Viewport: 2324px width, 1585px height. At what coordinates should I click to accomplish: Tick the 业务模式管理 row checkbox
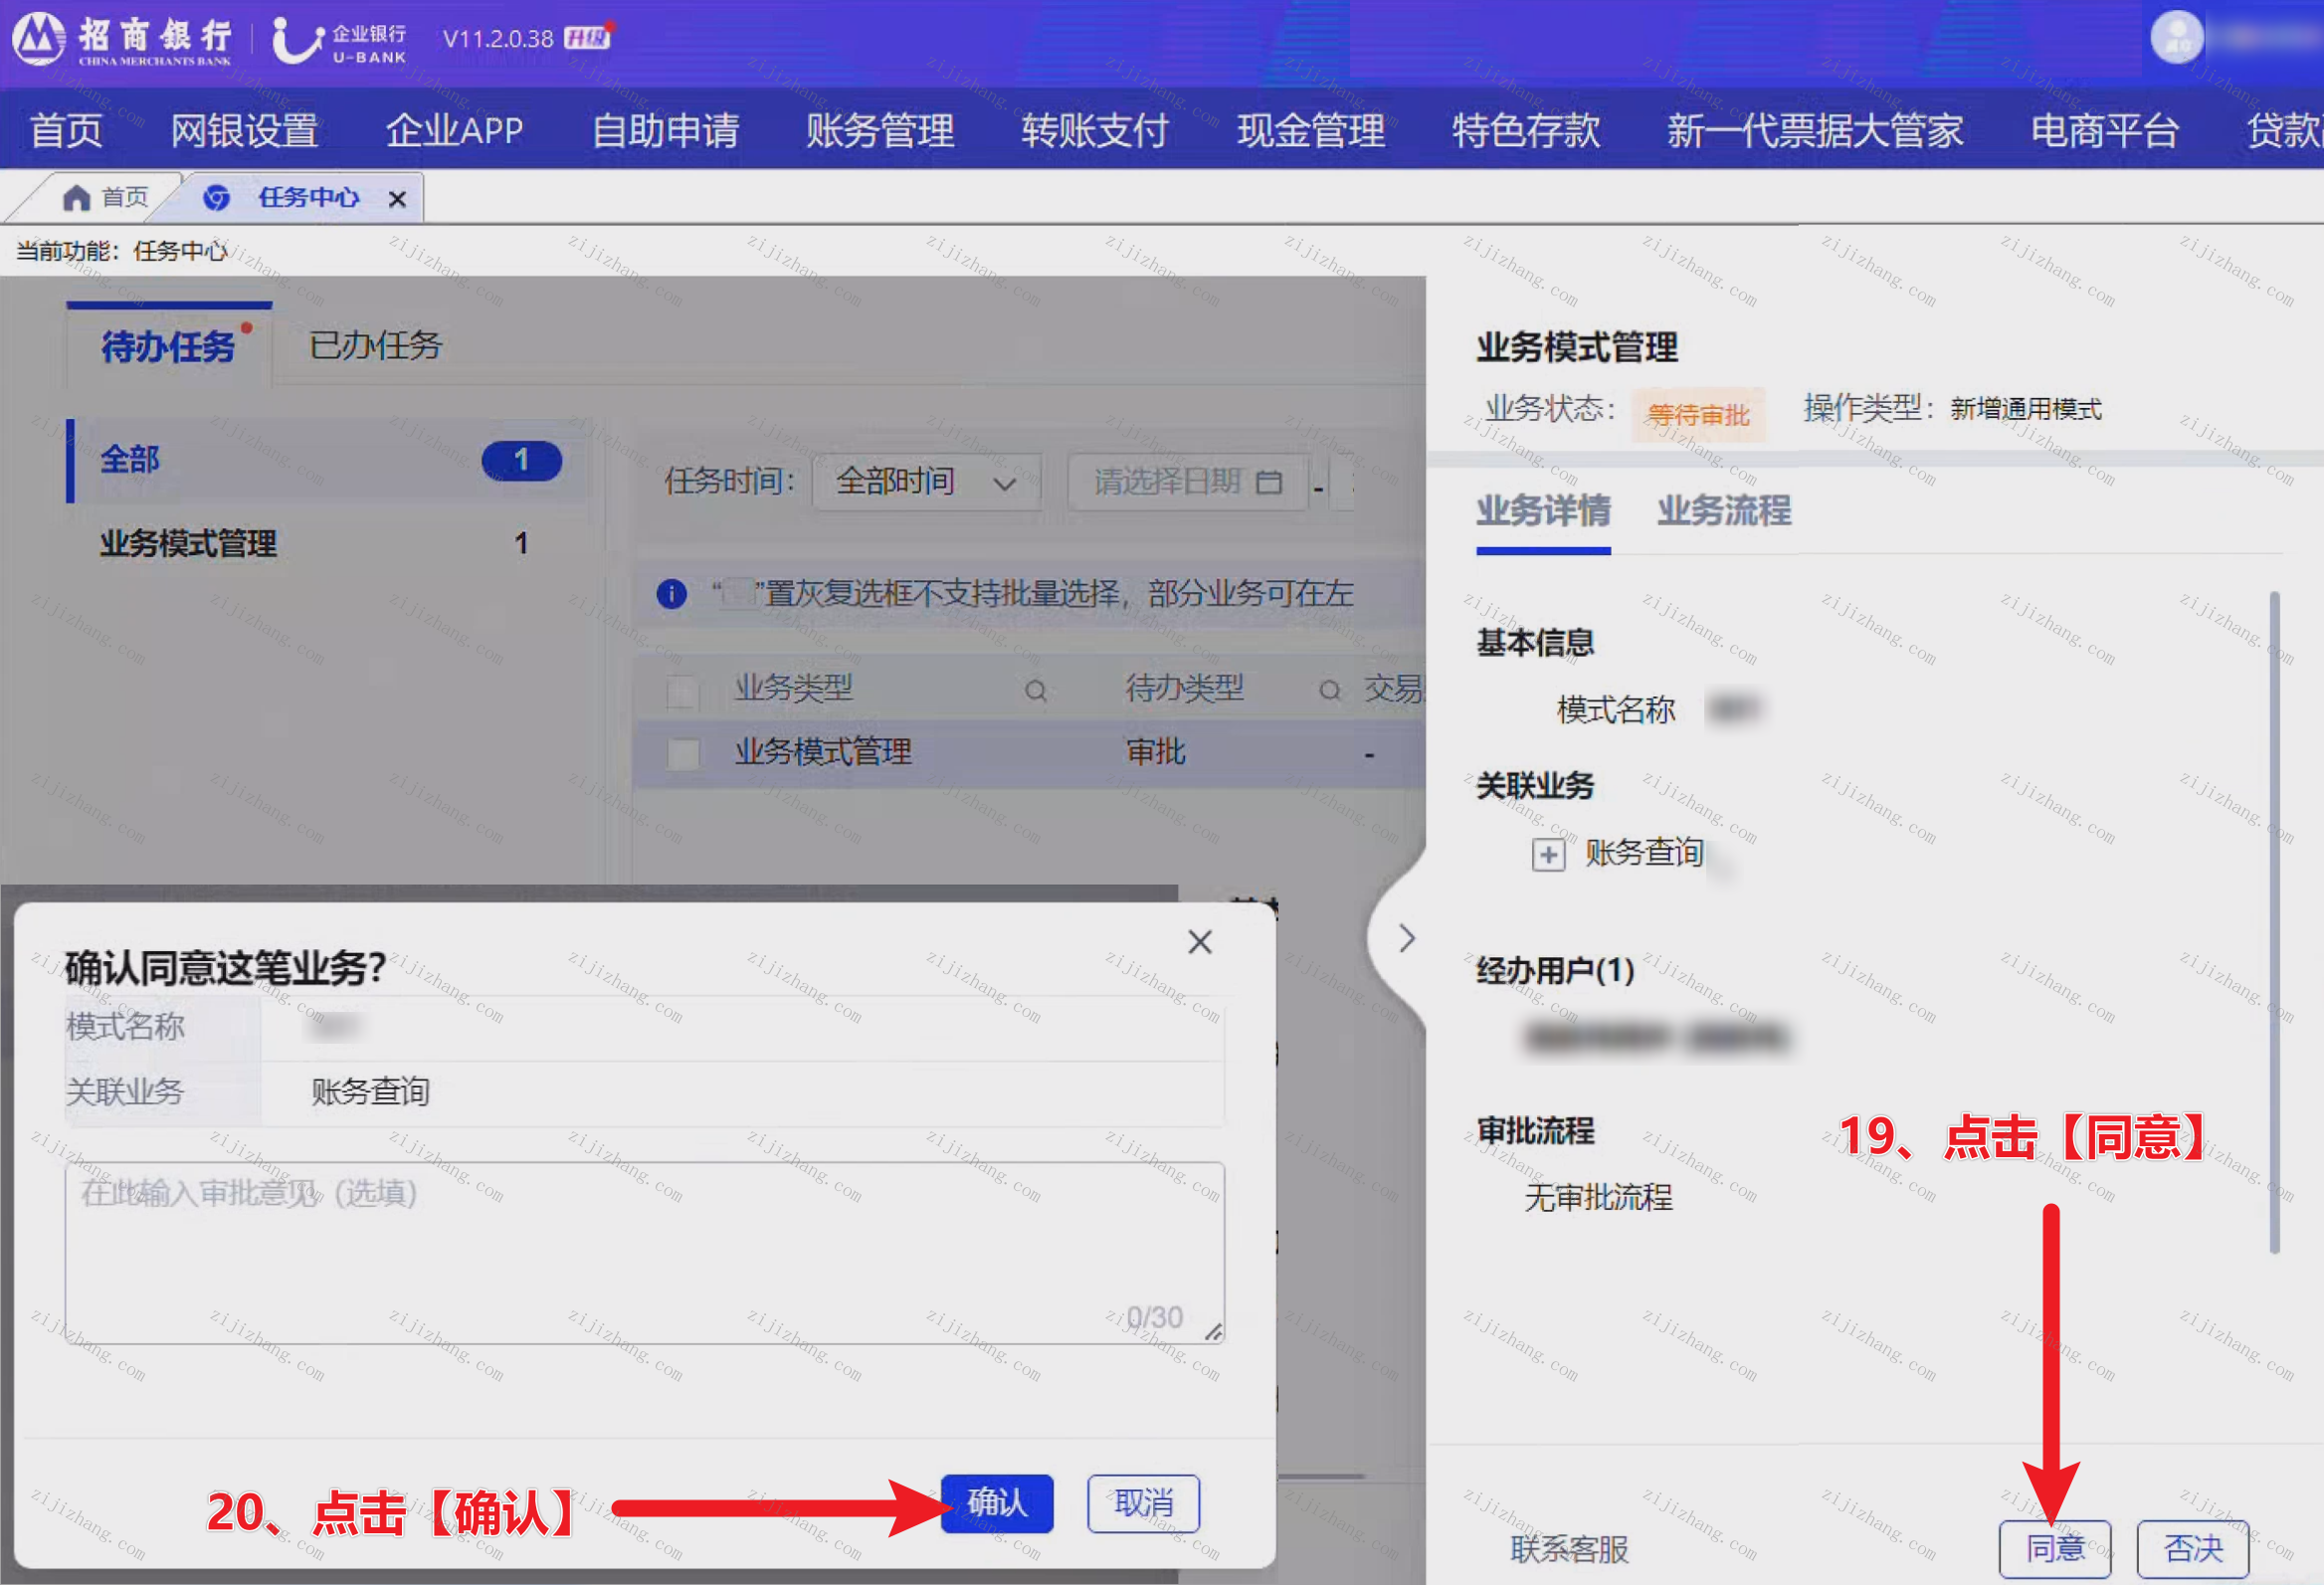tap(682, 754)
